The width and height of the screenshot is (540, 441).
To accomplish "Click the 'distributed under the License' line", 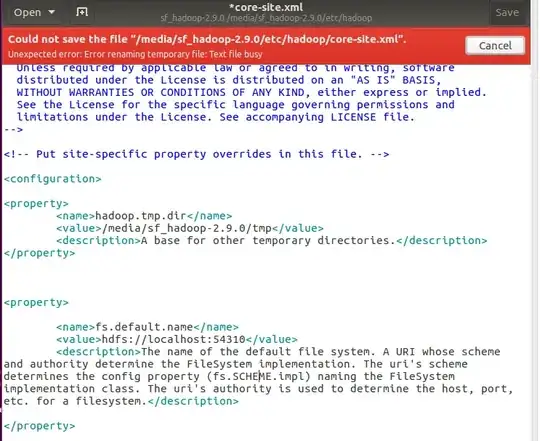I will (229, 80).
